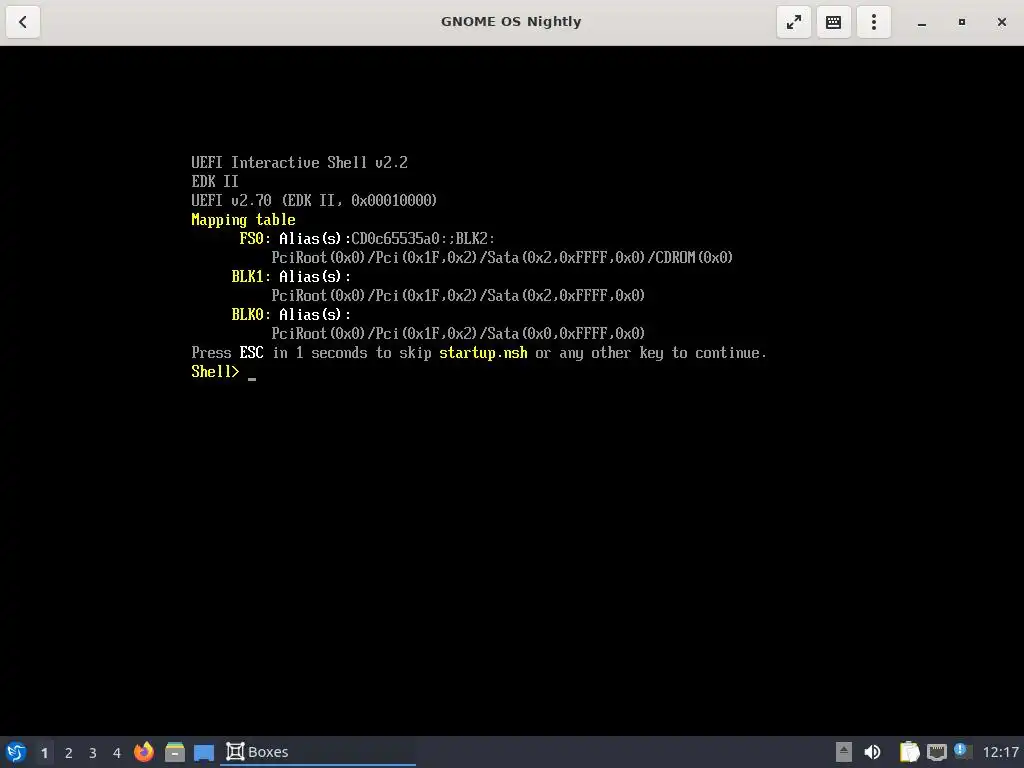Screen dimensions: 1024x768
Task: Open the file manager from the taskbar
Action: (174, 752)
